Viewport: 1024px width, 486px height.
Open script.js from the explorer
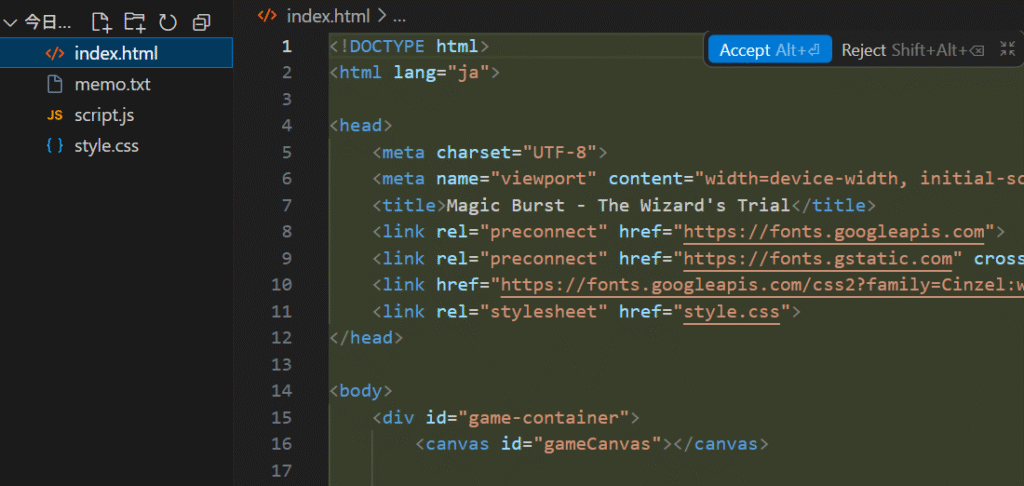click(x=104, y=115)
